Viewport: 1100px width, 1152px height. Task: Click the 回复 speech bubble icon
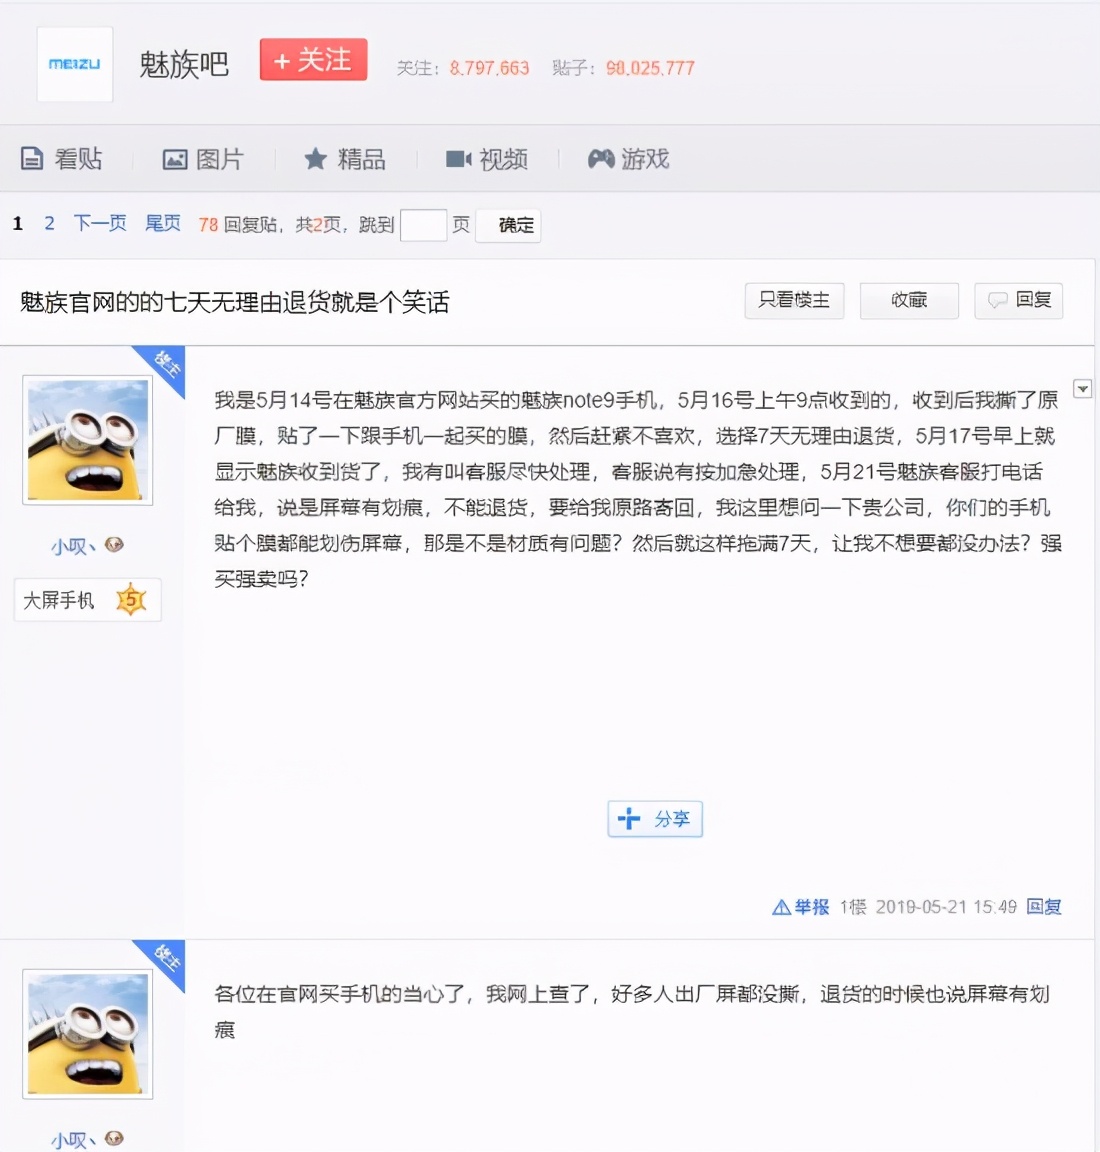[996, 301]
